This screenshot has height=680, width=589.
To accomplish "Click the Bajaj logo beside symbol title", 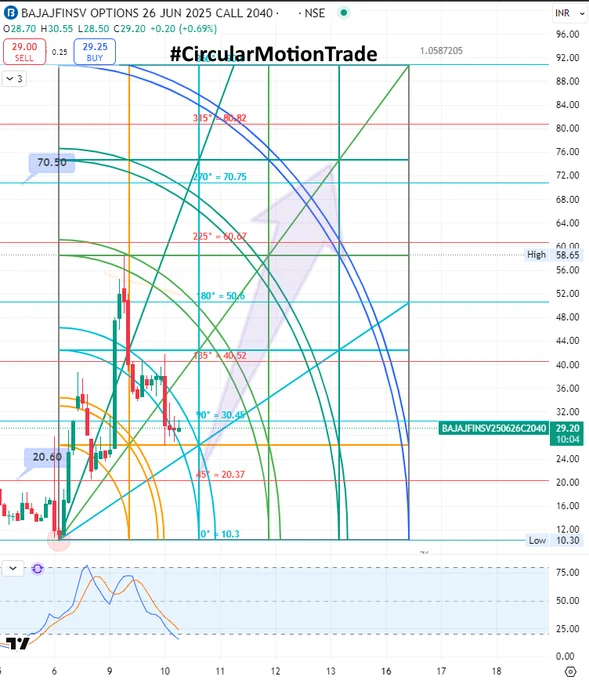I will click(10, 13).
